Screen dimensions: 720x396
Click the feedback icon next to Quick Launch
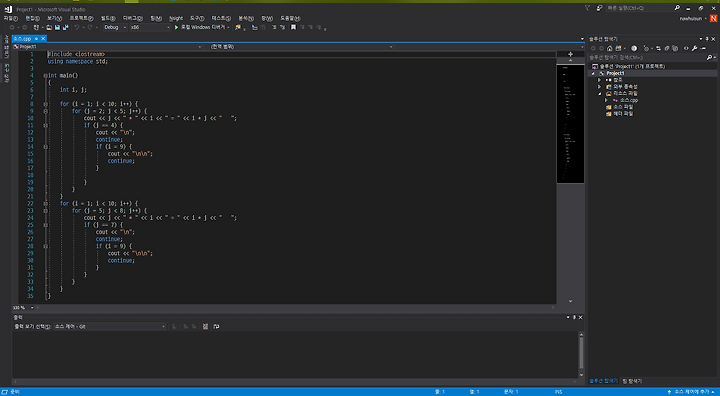pyautogui.click(x=599, y=8)
